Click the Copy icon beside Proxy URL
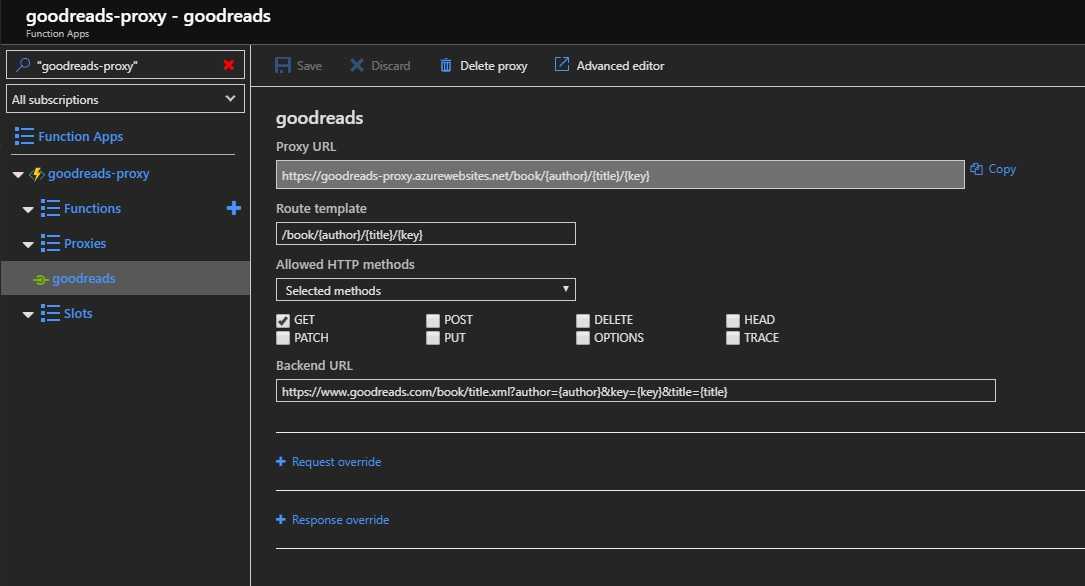Viewport: 1085px width, 586px height. (977, 169)
